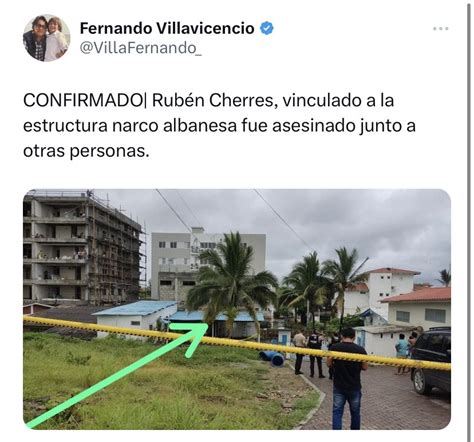Open the attached crime scene photo
Image resolution: width=474 pixels, height=442 pixels.
(237, 309)
